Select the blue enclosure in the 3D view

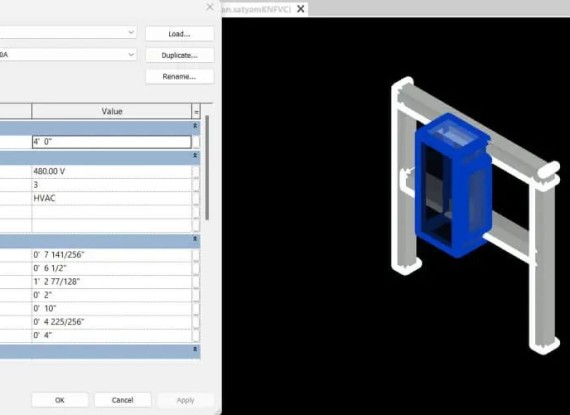[453, 185]
